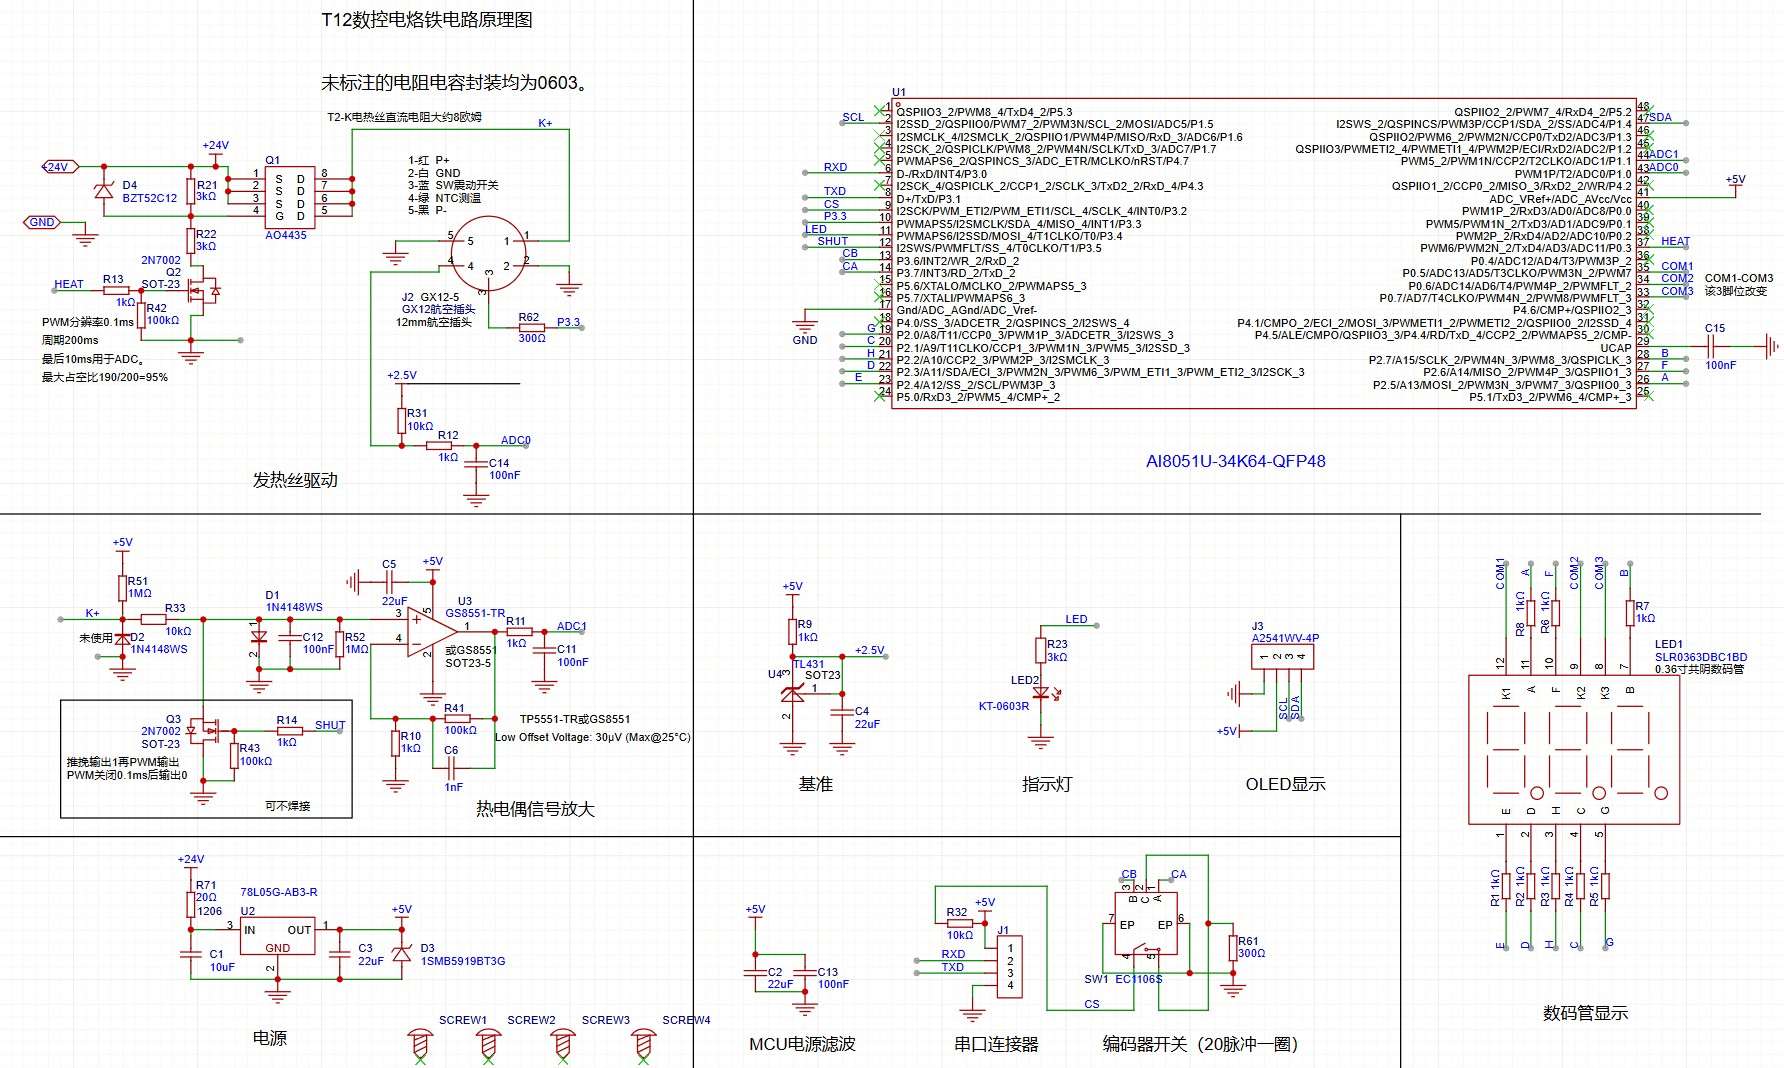
Task: Select the SCREW4 mounting hole symbol
Action: coord(644,1045)
